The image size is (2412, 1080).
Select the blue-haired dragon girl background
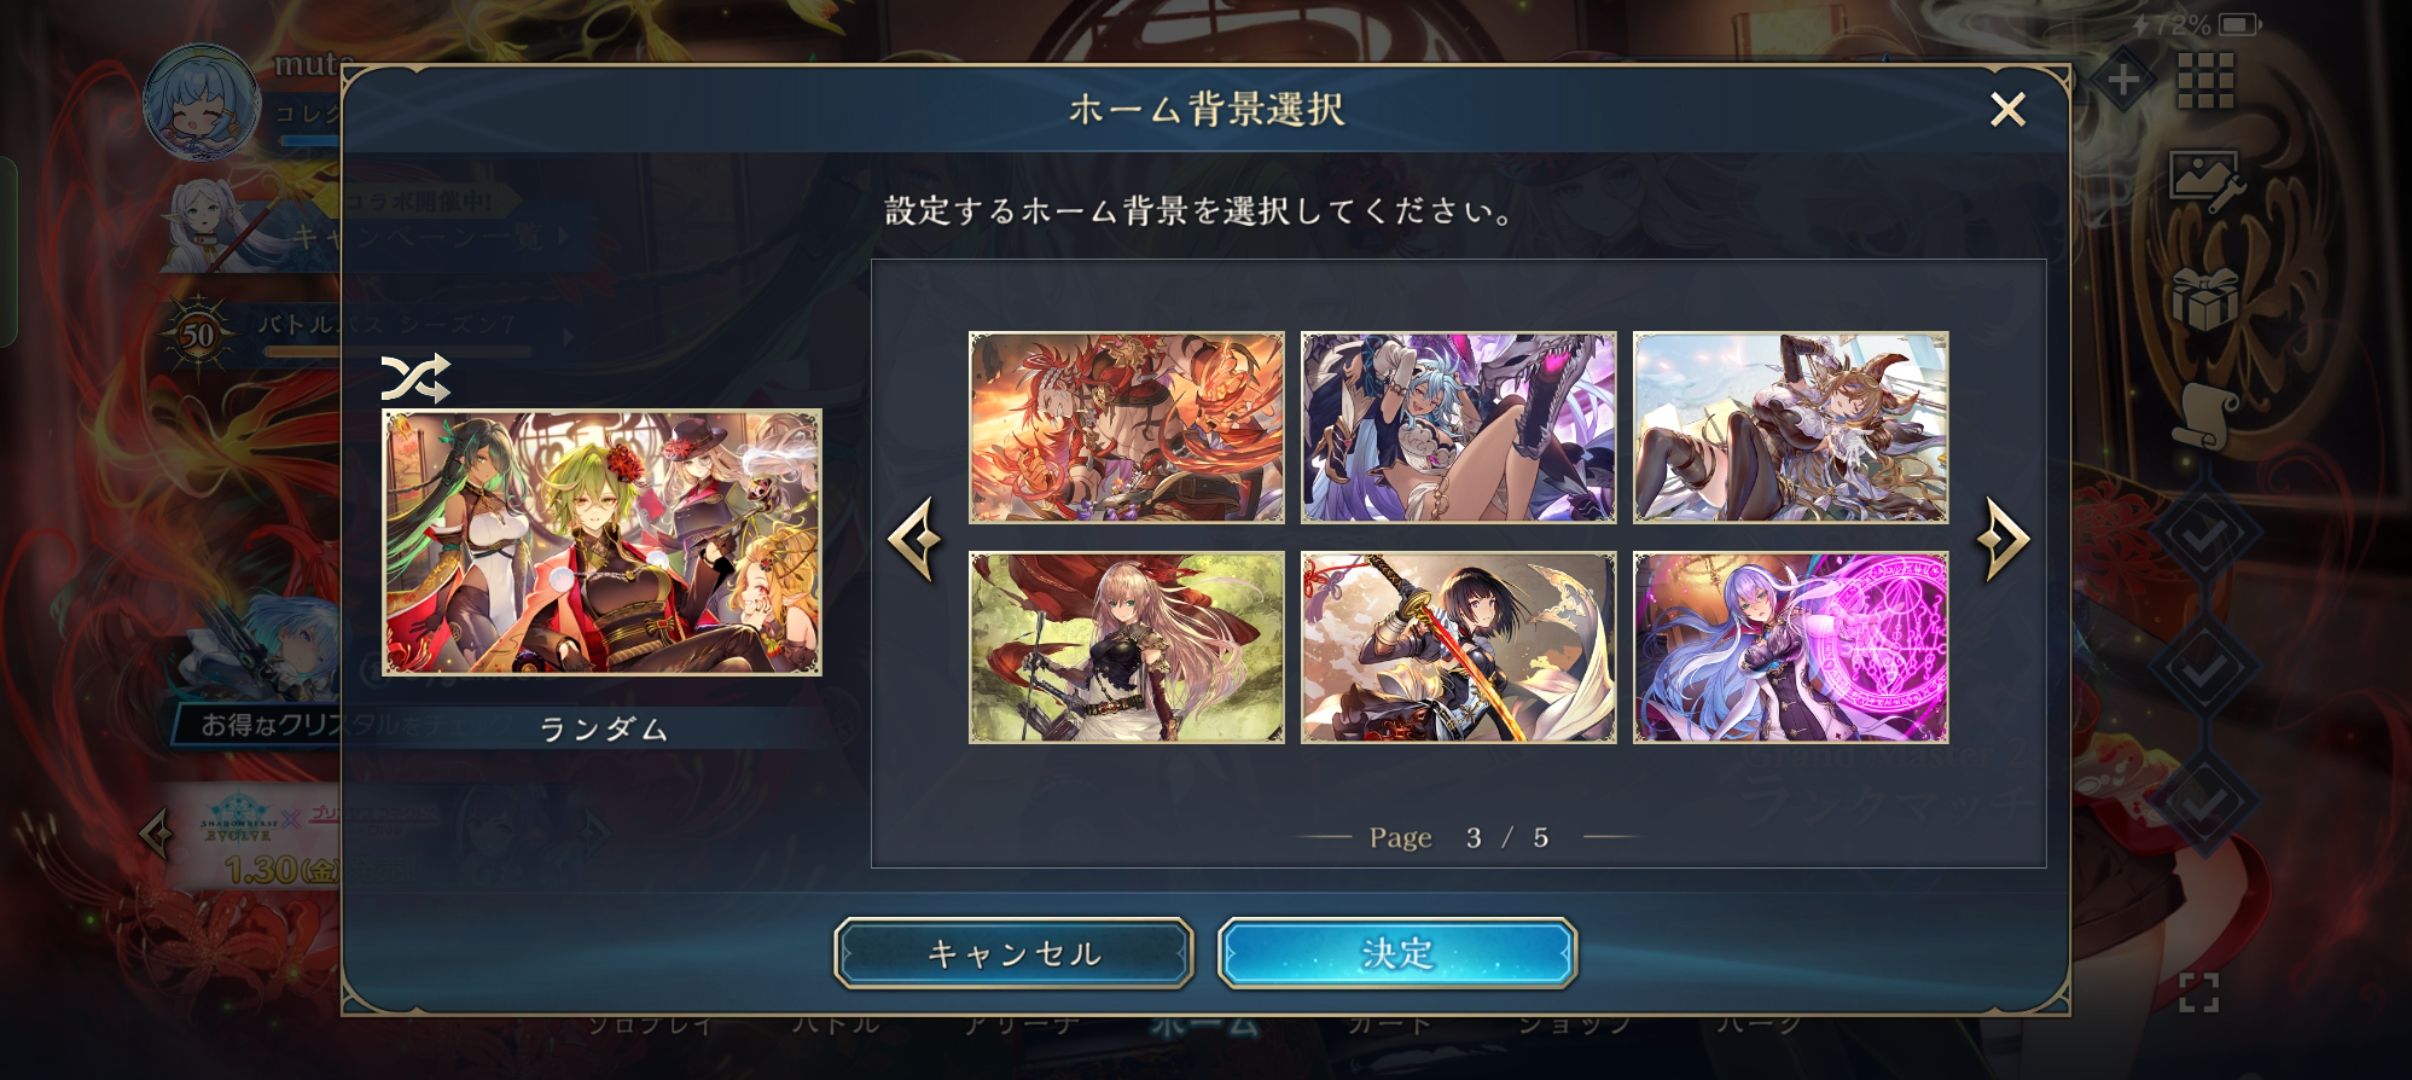click(1459, 428)
